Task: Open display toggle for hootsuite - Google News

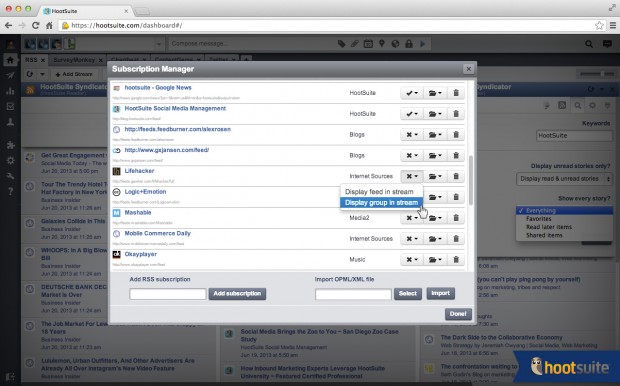Action: point(412,93)
